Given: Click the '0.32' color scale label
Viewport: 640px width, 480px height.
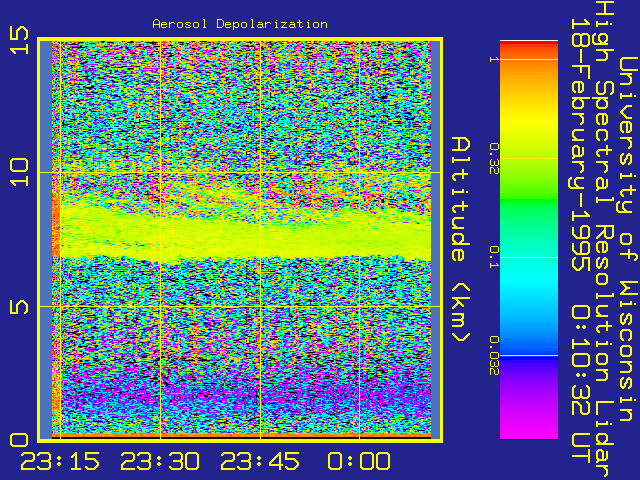Looking at the screenshot, I should [x=494, y=158].
